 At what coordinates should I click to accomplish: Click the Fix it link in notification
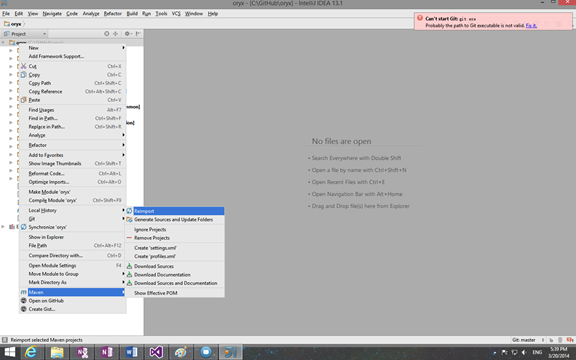click(531, 25)
